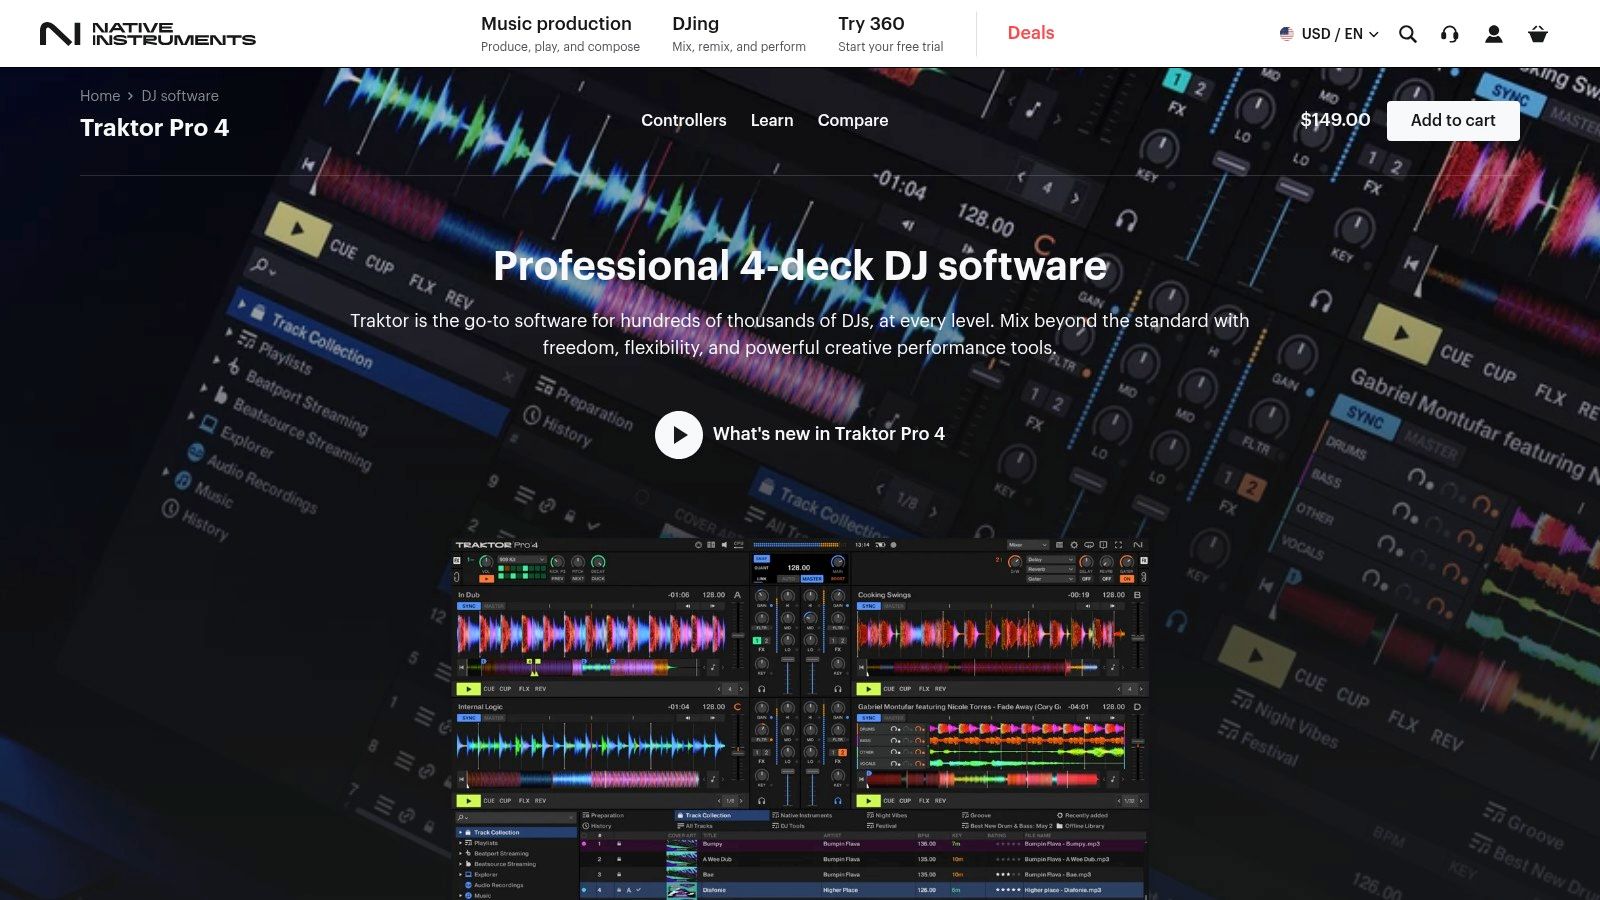Open the DJ software breadcrumb link
The height and width of the screenshot is (900, 1600).
tap(180, 96)
